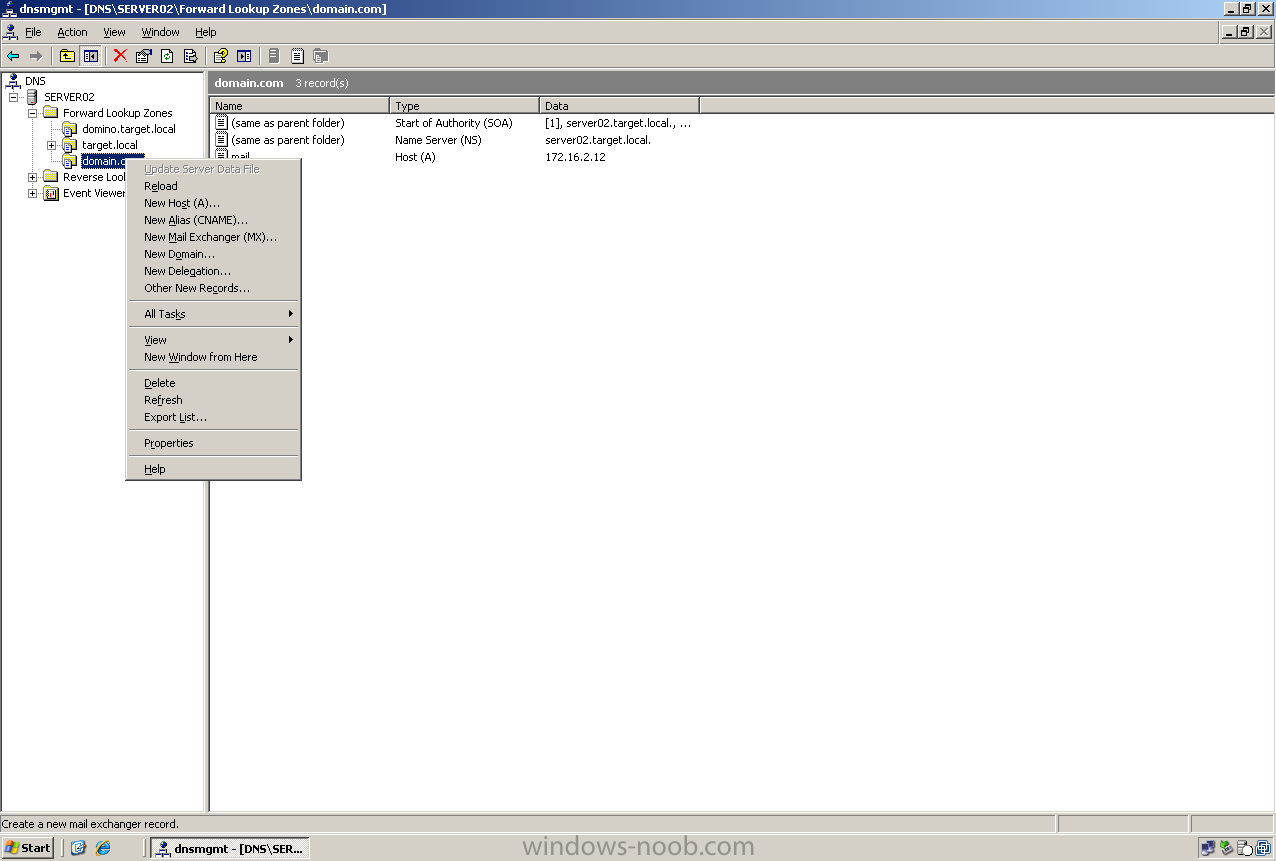Expand the target.local zone node
1276x861 pixels.
(x=52, y=145)
